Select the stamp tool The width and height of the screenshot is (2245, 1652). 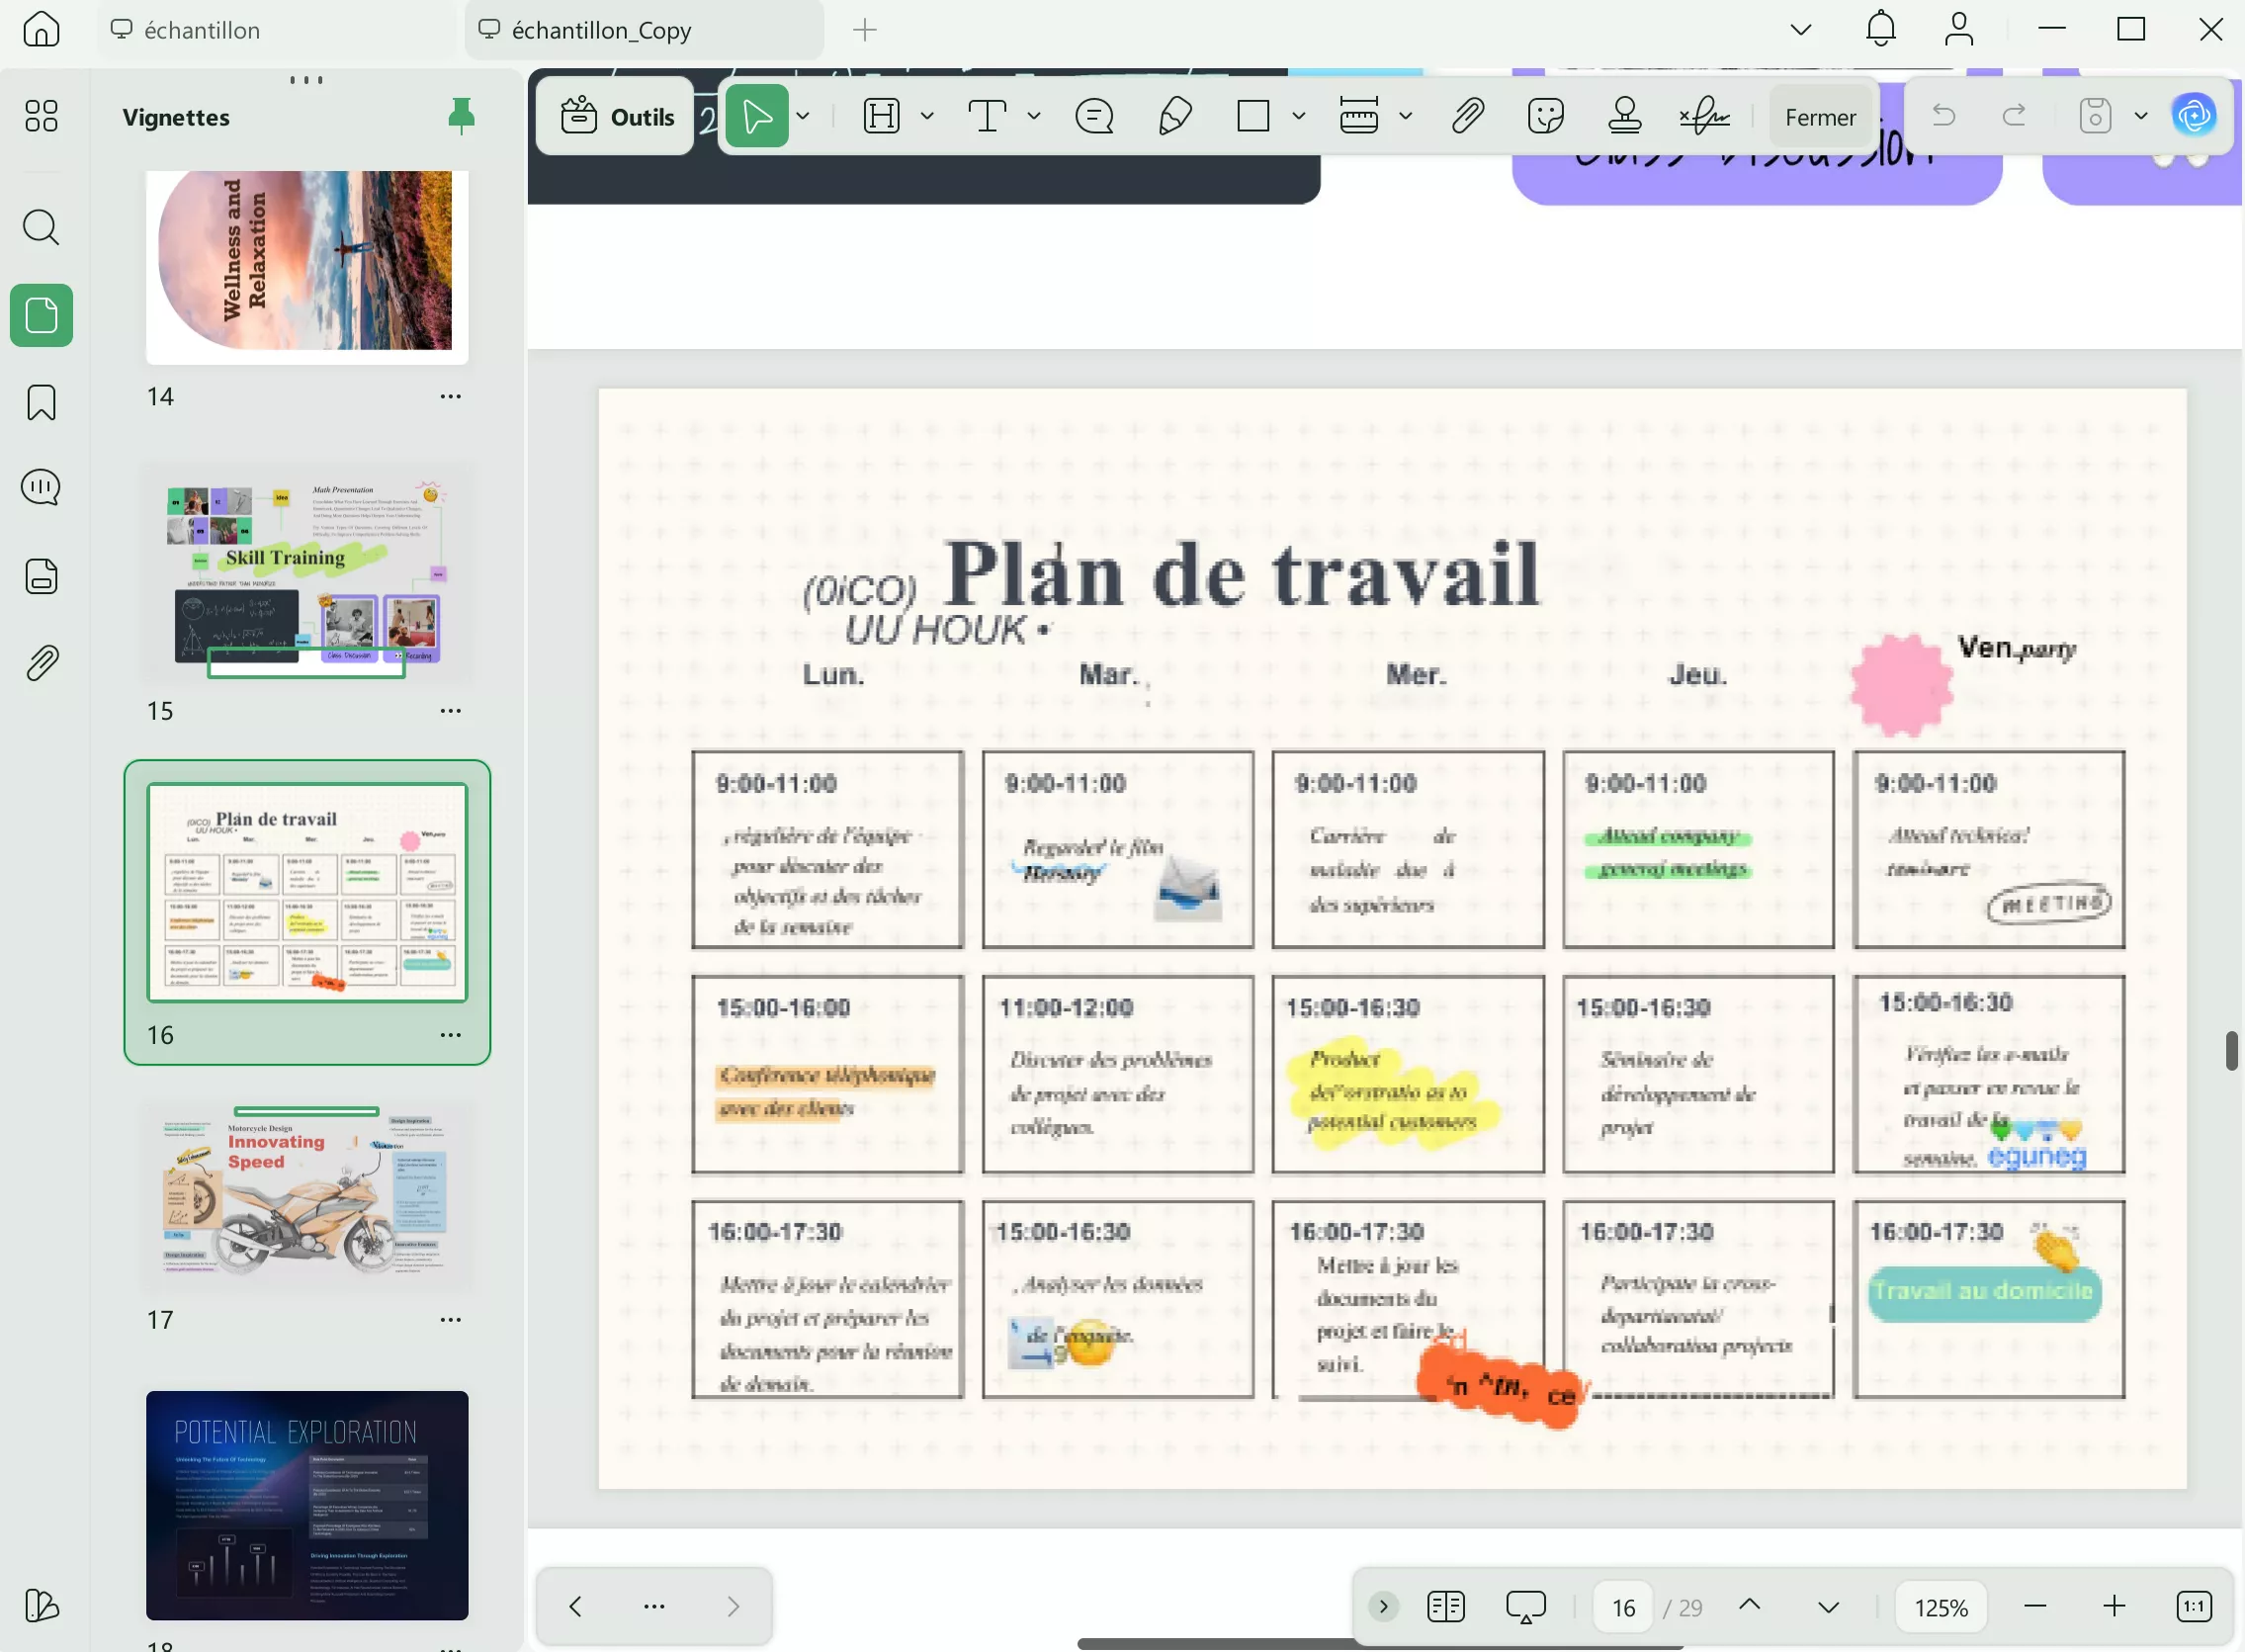pos(1625,116)
